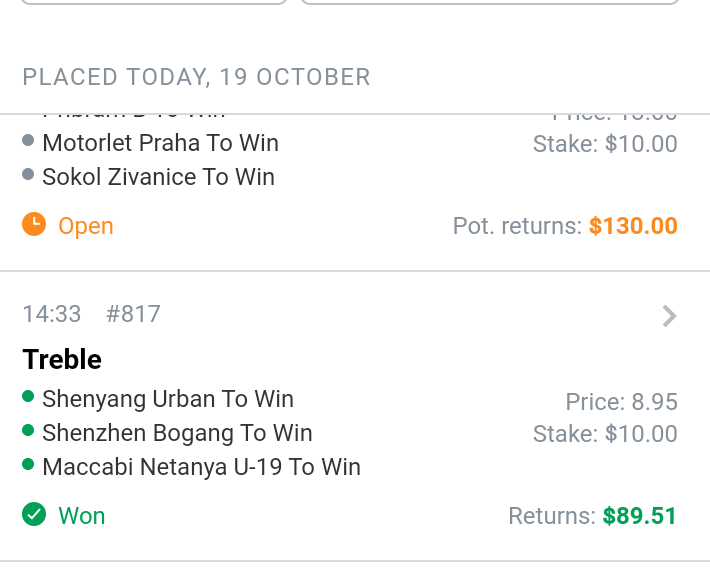710x569 pixels.
Task: Click the Placed Today, 19 October header
Action: point(196,77)
